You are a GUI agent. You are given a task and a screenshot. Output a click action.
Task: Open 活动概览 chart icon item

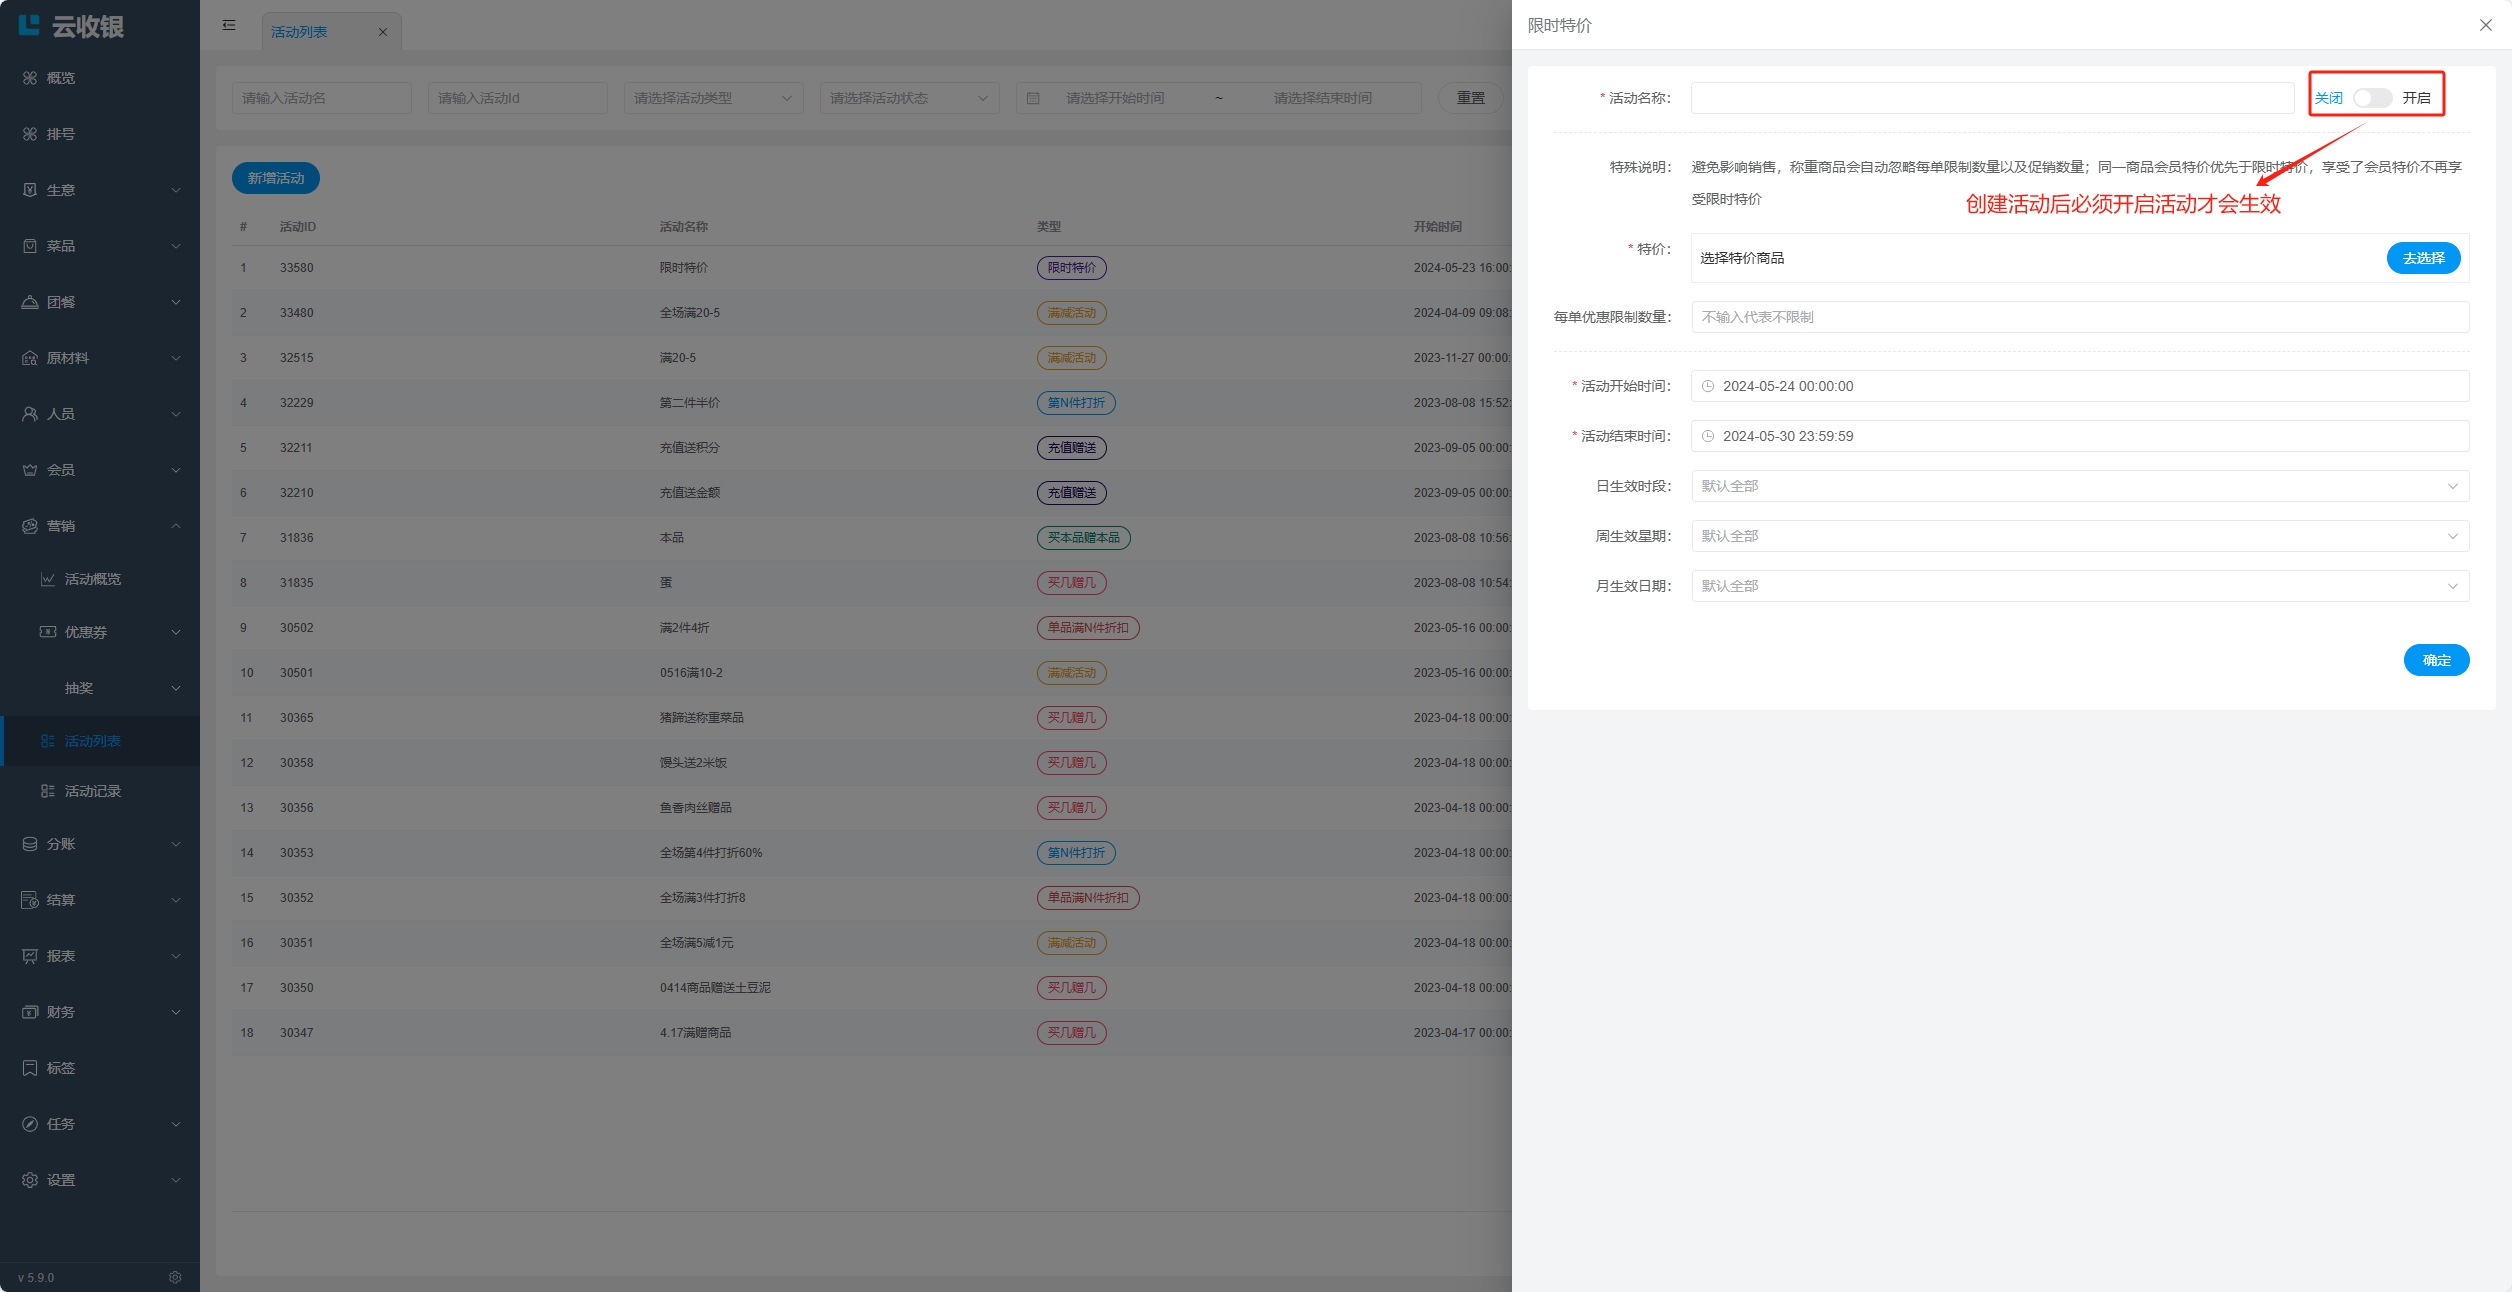point(47,579)
